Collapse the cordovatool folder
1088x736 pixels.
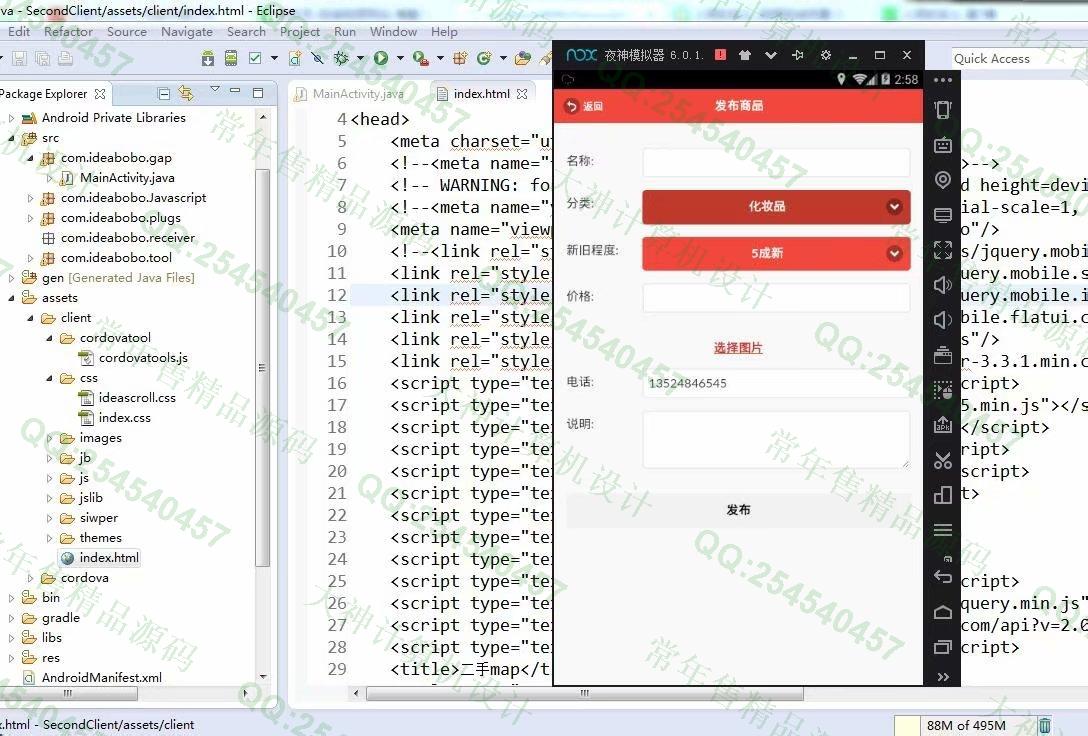click(49, 339)
